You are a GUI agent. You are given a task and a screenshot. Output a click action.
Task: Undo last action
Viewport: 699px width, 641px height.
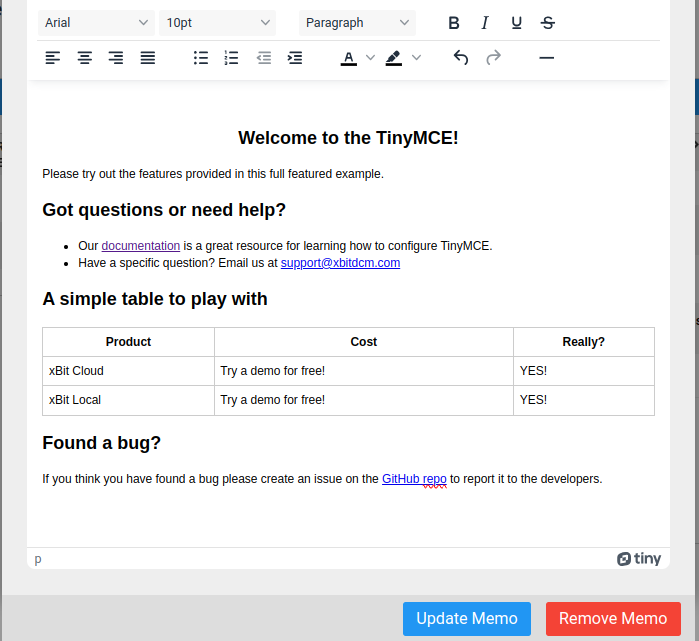[461, 58]
